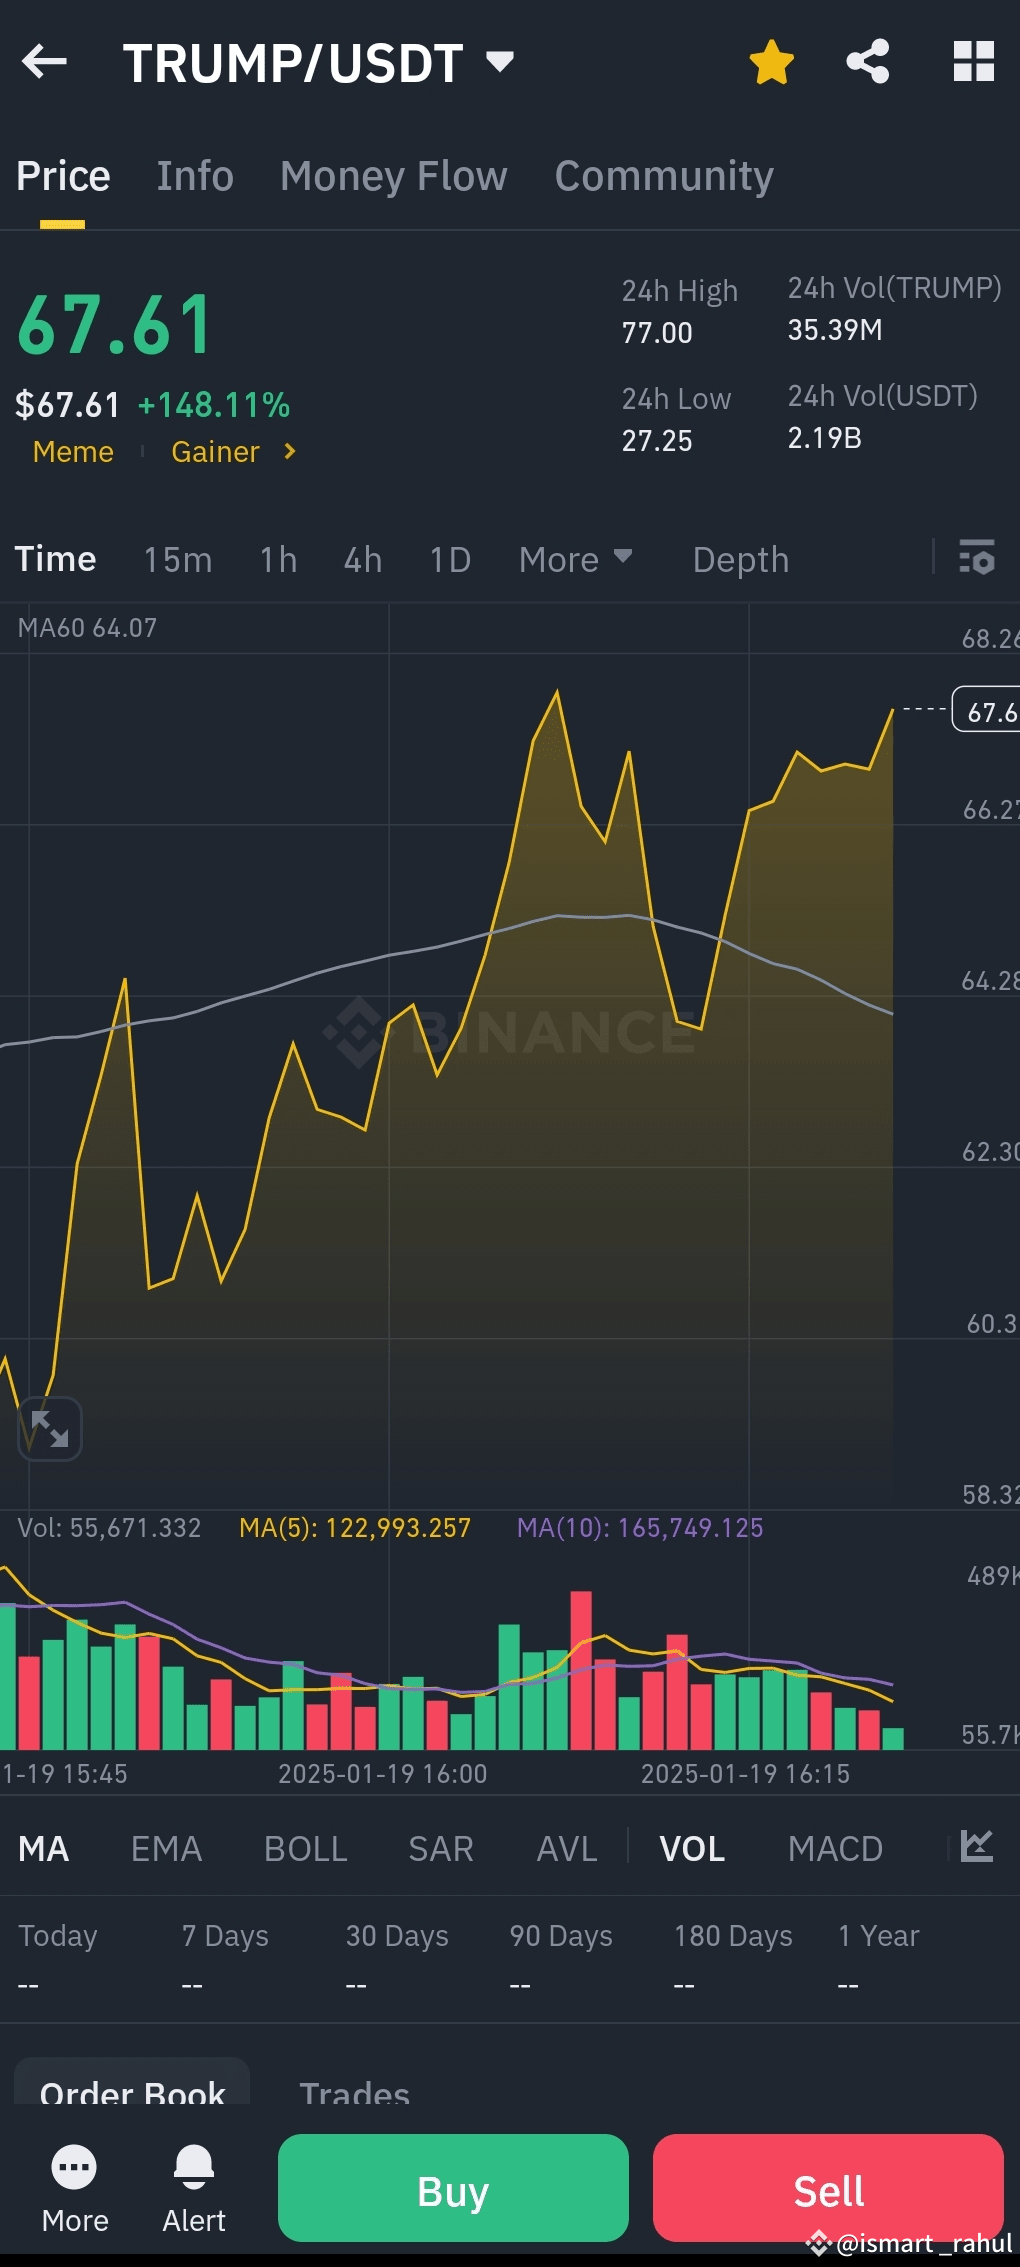The width and height of the screenshot is (1020, 2267).
Task: Switch chart to 1D interval
Action: click(x=450, y=560)
